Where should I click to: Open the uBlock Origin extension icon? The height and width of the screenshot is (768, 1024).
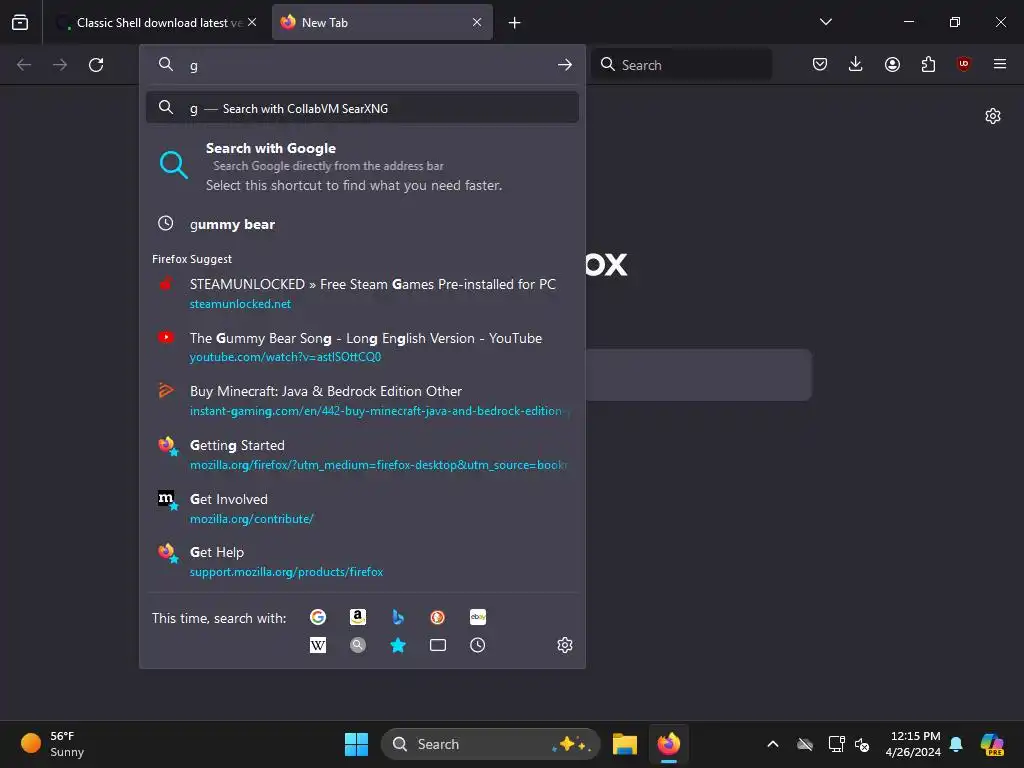[x=963, y=64]
